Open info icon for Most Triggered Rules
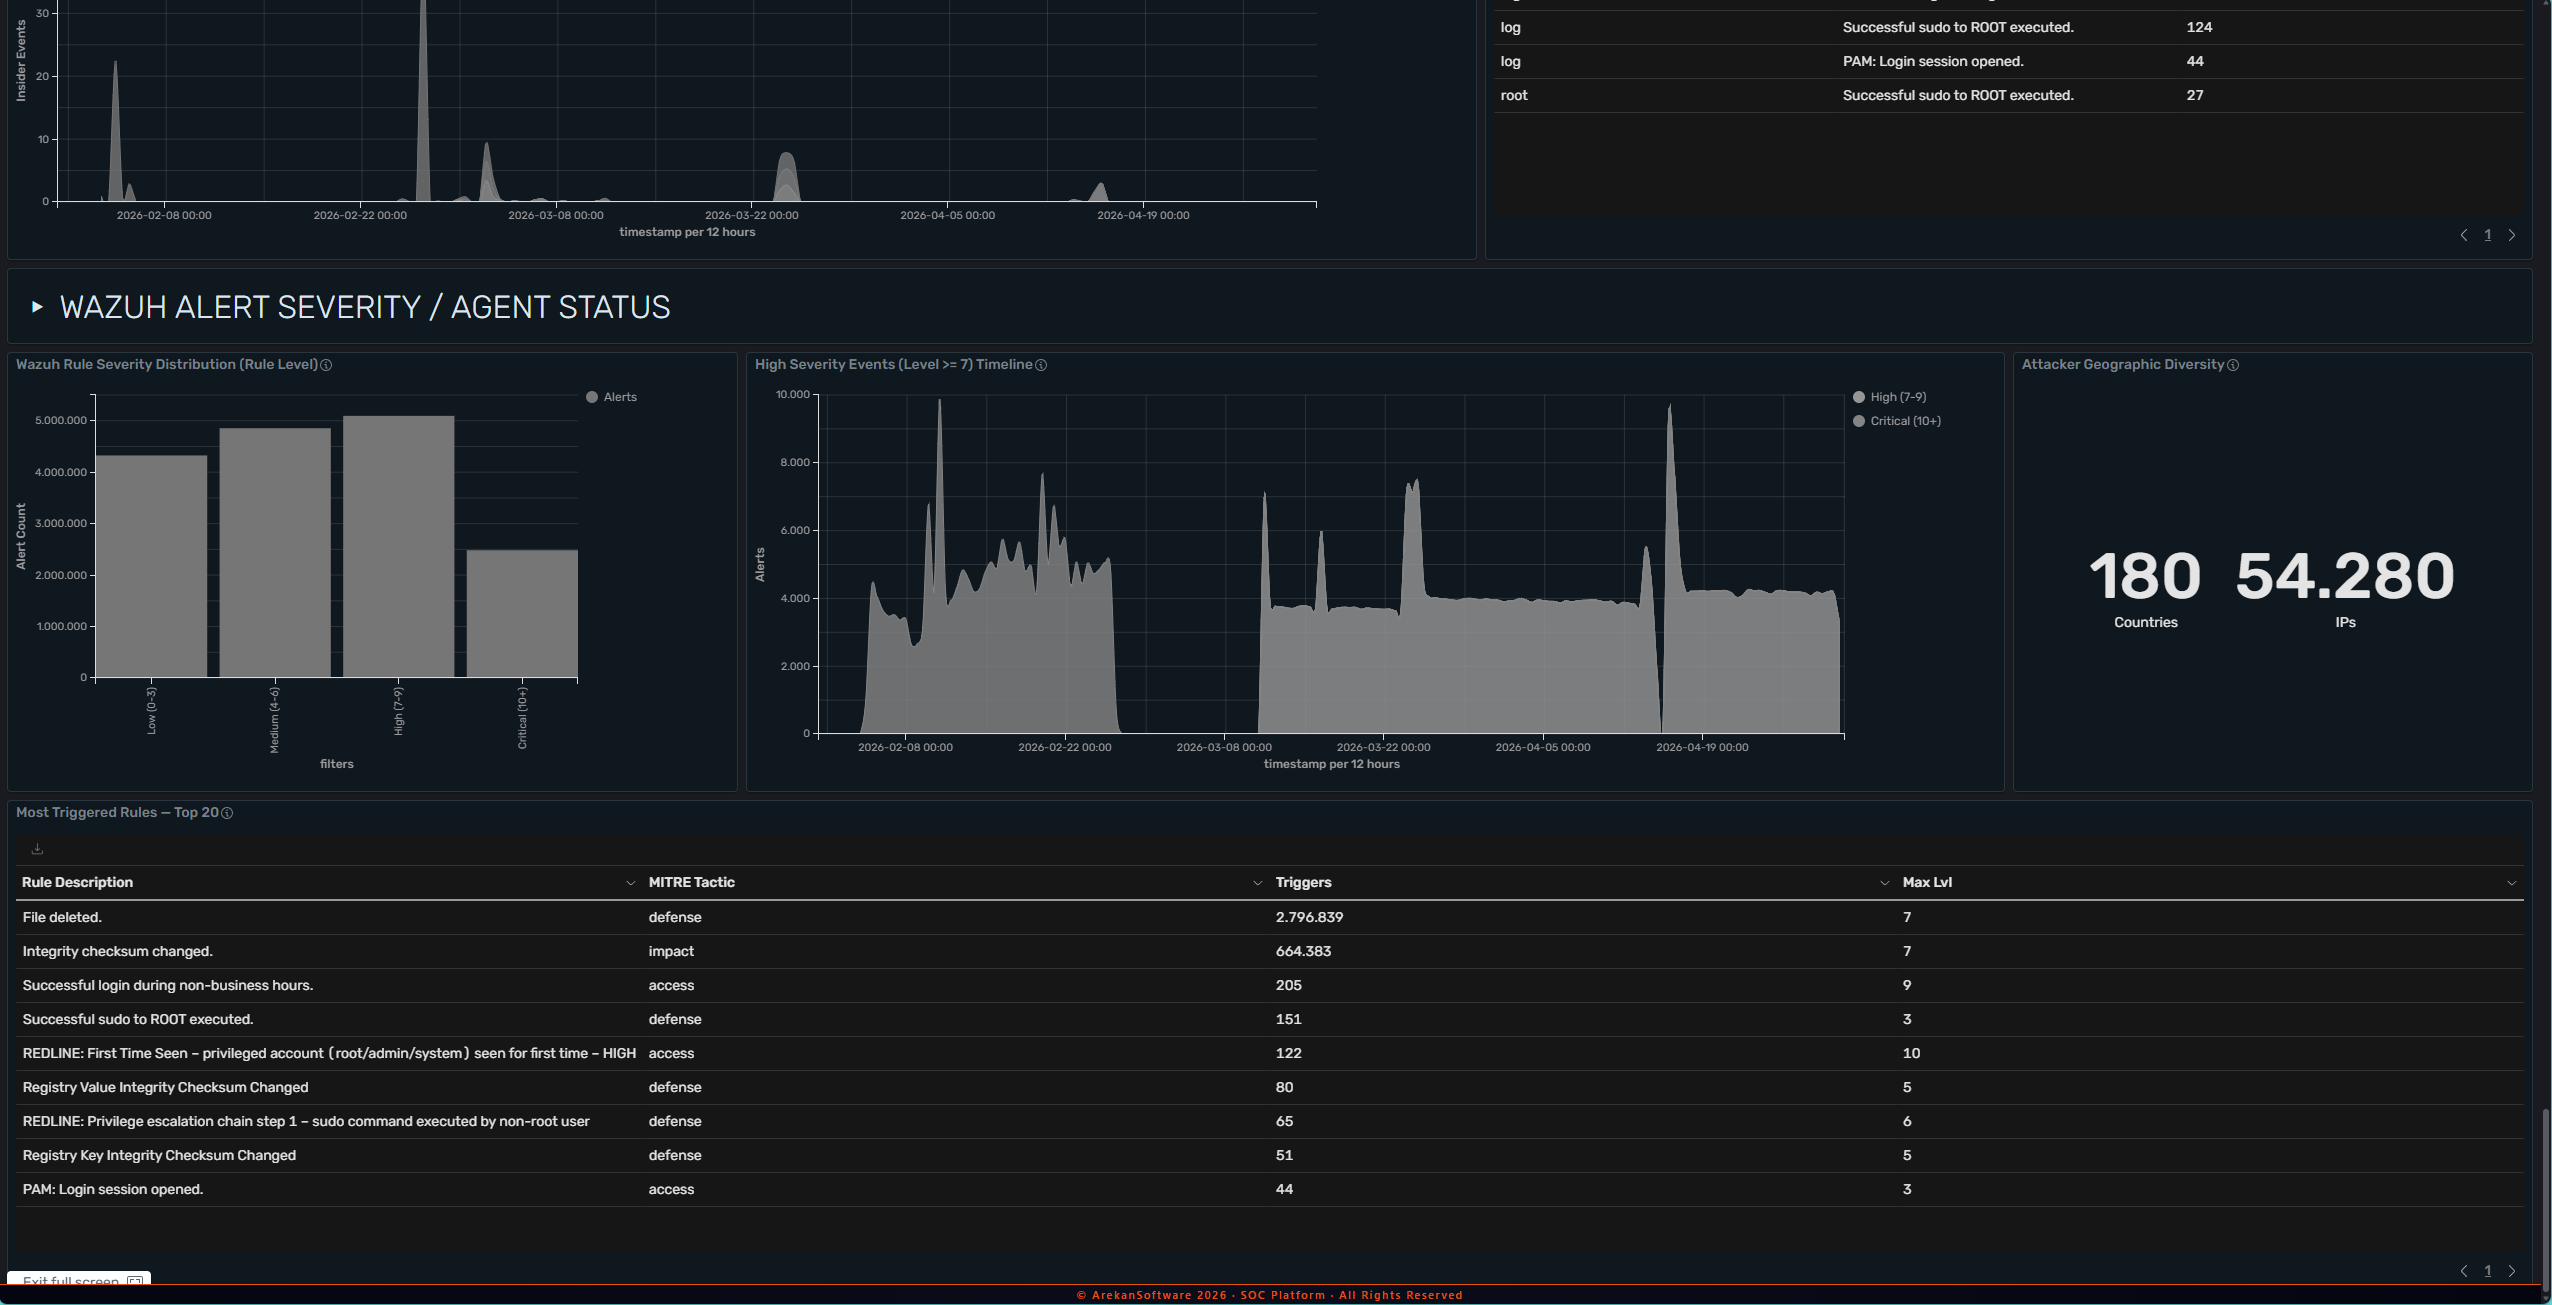2552x1305 pixels. click(x=227, y=813)
